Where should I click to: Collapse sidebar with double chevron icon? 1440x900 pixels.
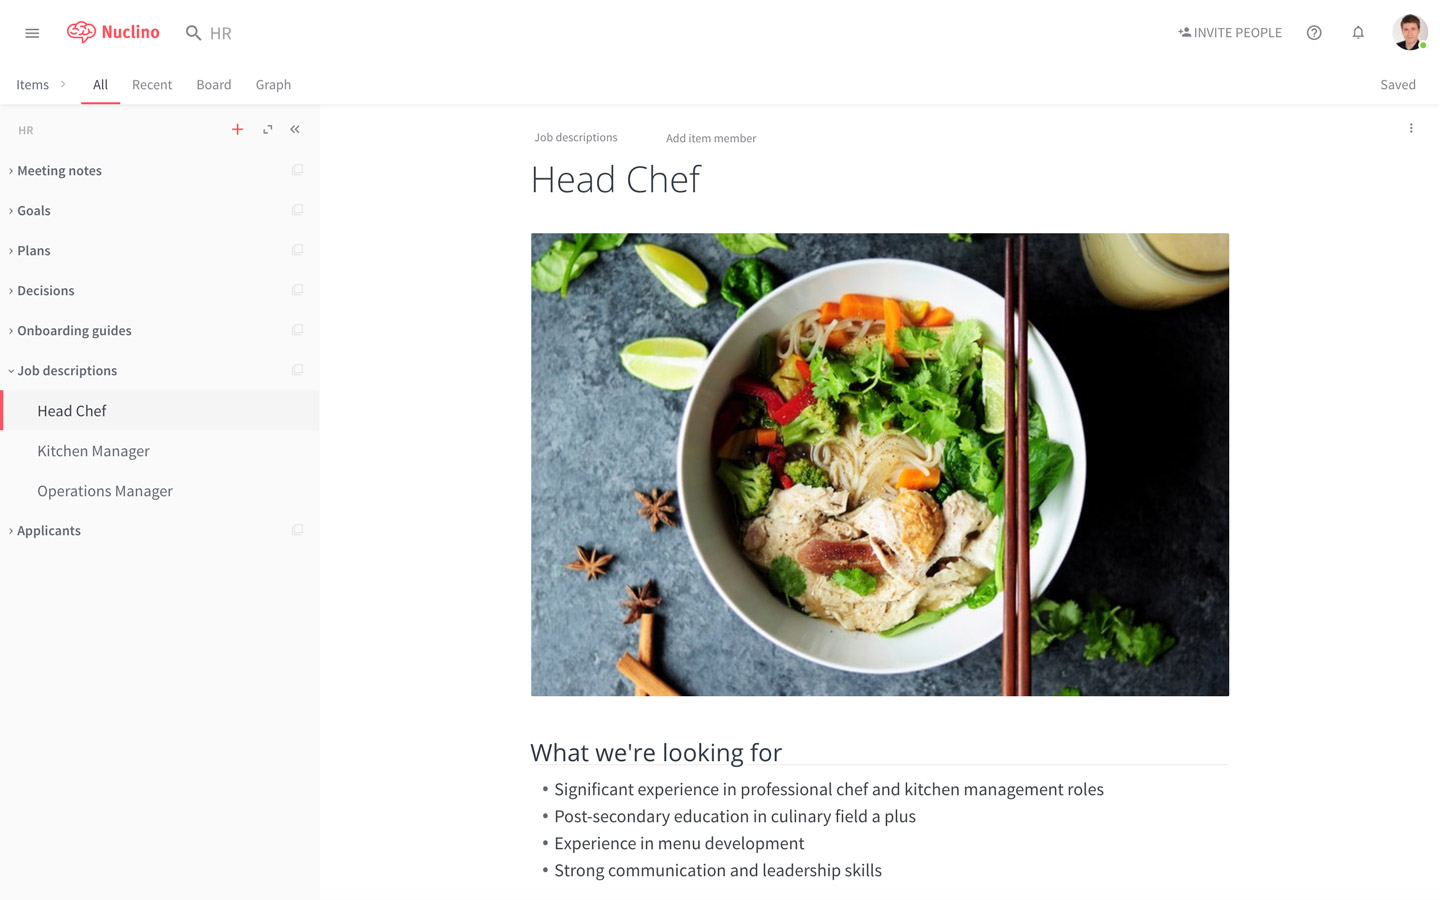tap(295, 129)
